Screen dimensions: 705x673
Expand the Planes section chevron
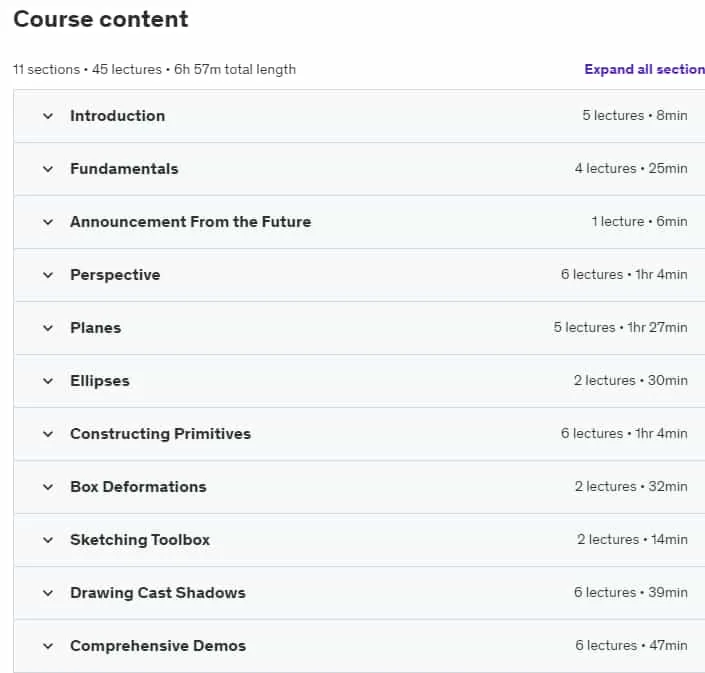coord(48,328)
